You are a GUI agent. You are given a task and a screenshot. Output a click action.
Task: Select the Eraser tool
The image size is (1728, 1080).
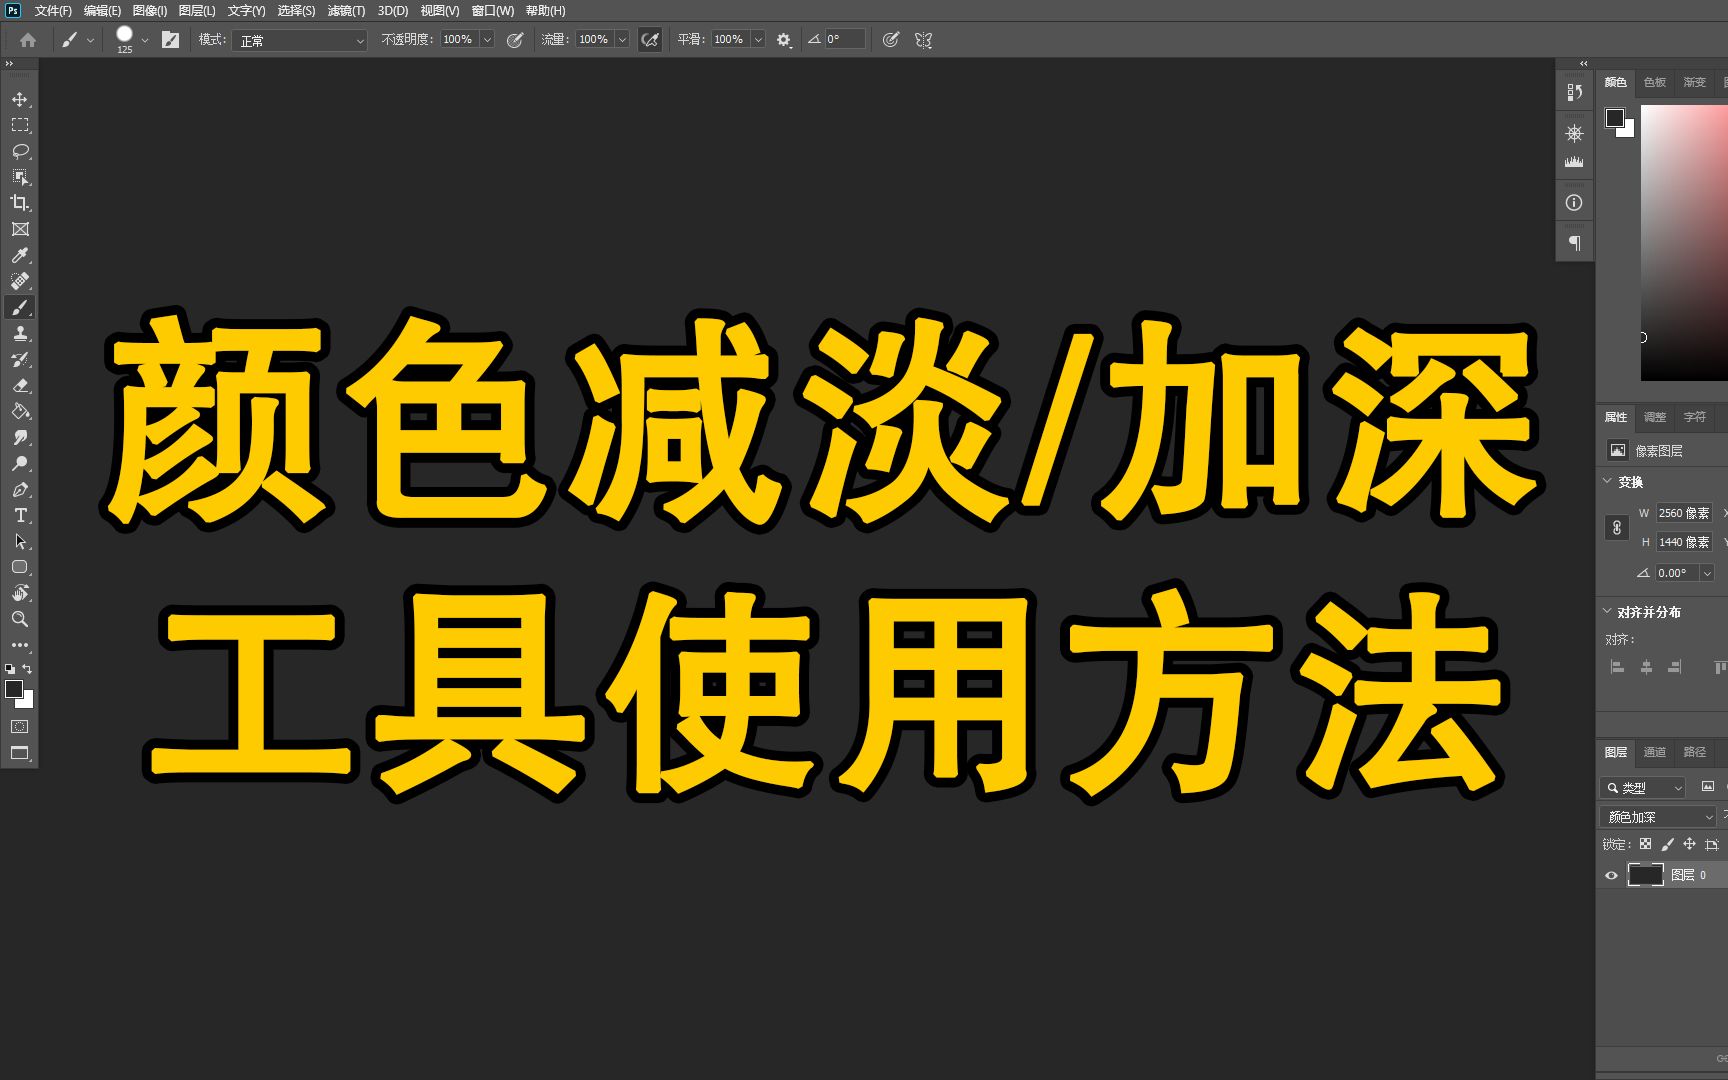click(x=20, y=385)
